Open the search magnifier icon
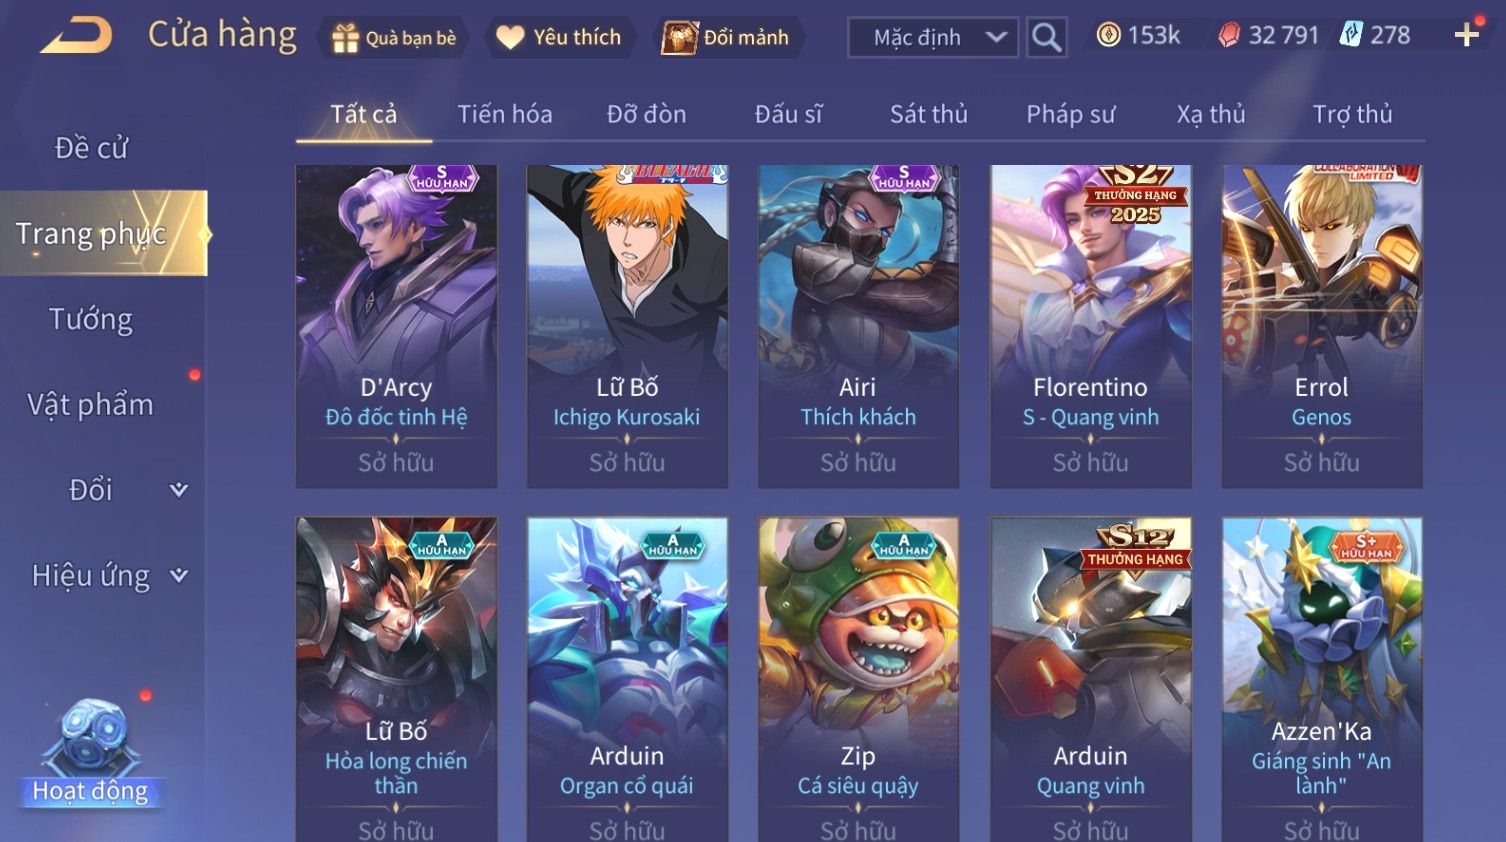This screenshot has height=842, width=1506. pos(1046,38)
